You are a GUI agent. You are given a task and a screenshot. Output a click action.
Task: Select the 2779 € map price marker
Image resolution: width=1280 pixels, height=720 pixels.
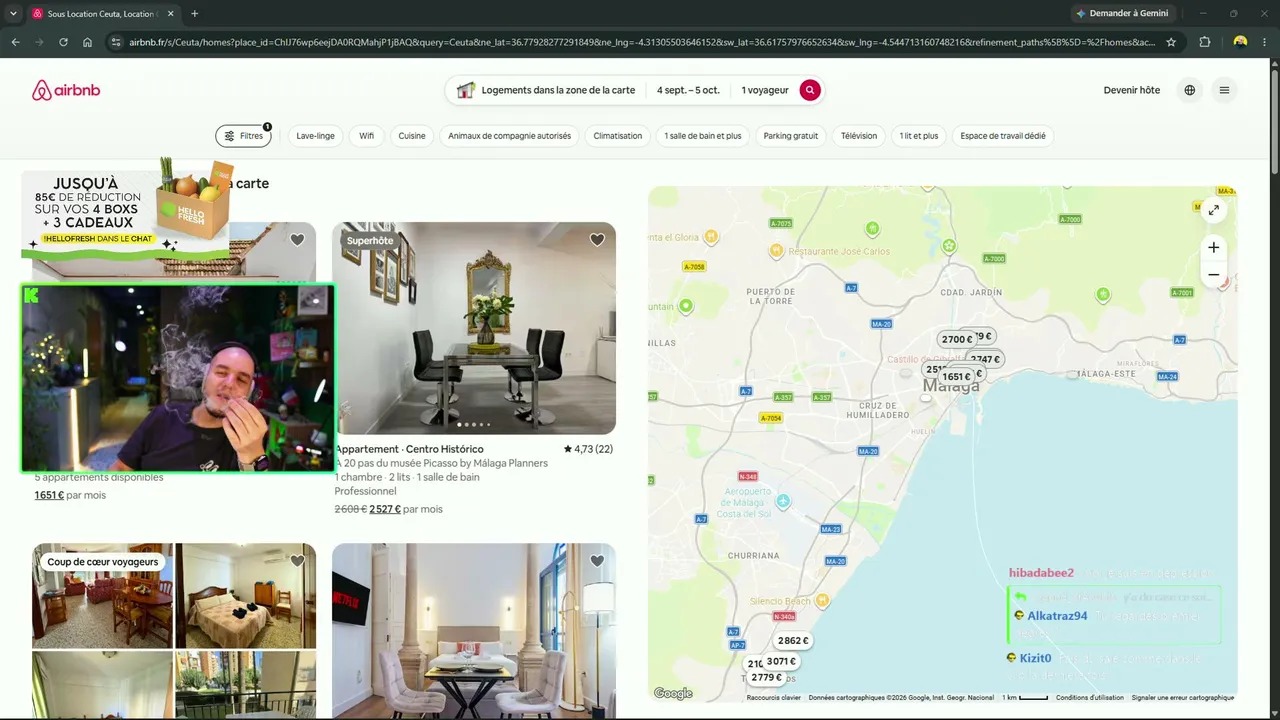[x=766, y=677]
